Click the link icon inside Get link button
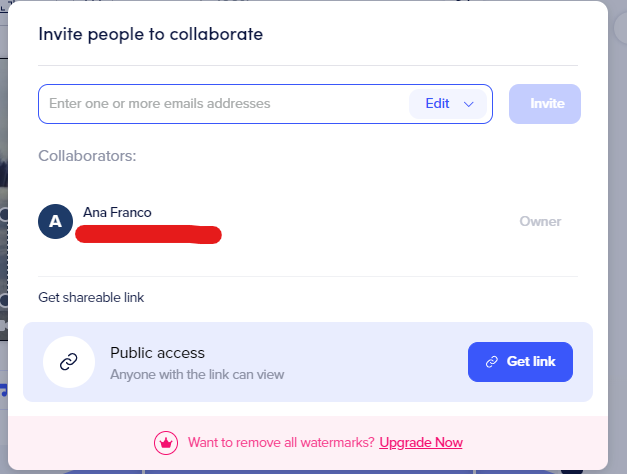This screenshot has width=627, height=474. pos(491,362)
